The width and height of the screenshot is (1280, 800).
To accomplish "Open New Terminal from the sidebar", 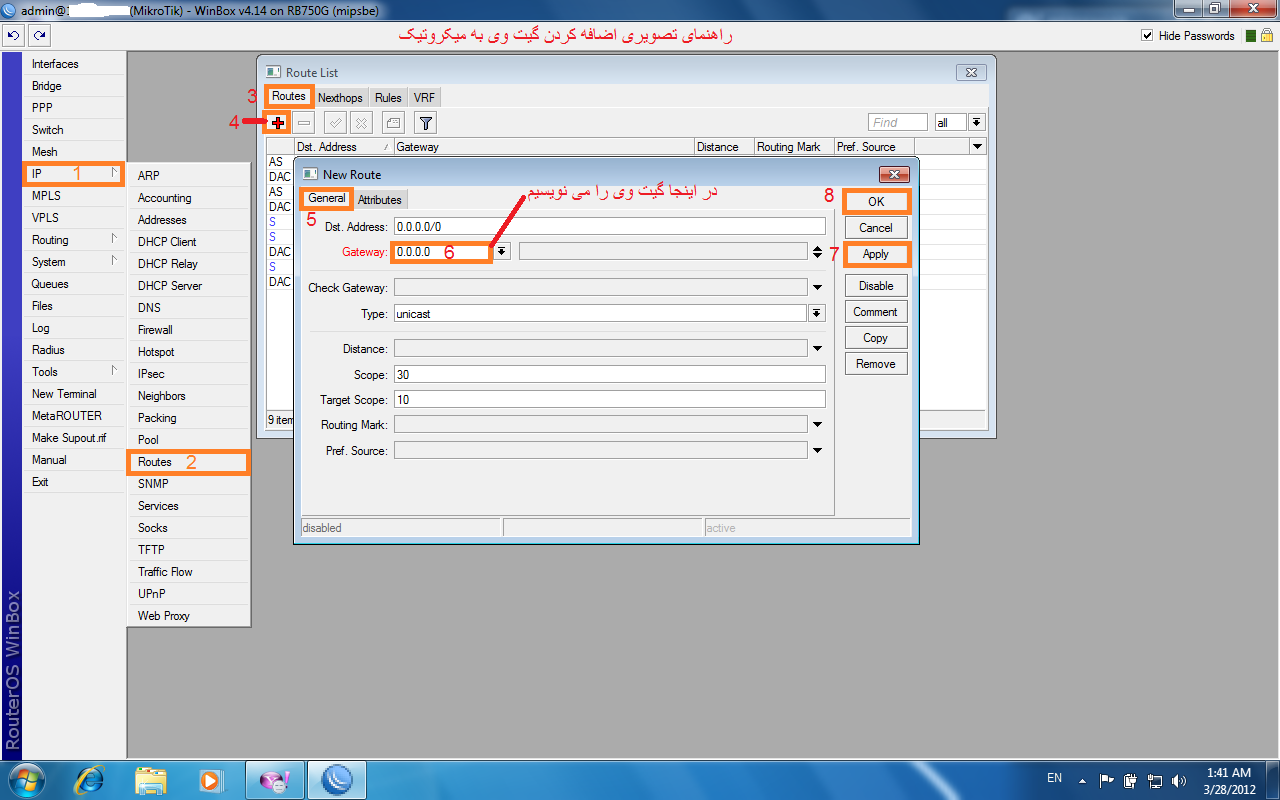I will 74,394.
